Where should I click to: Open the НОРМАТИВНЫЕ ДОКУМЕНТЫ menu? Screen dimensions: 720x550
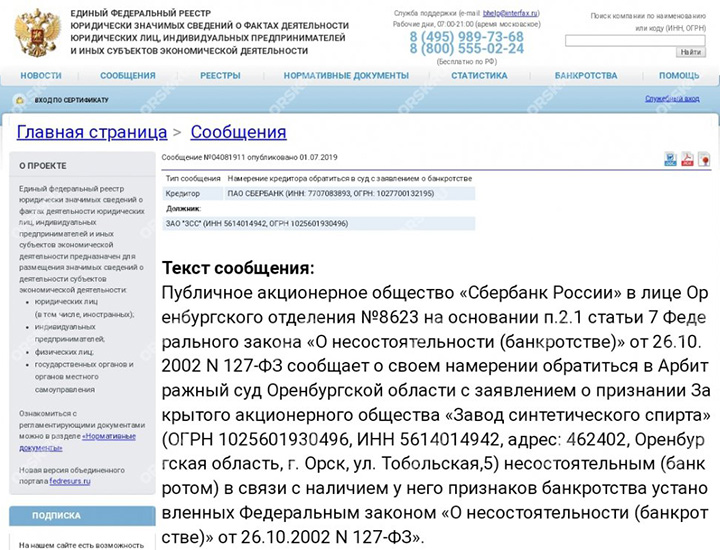[x=346, y=76]
